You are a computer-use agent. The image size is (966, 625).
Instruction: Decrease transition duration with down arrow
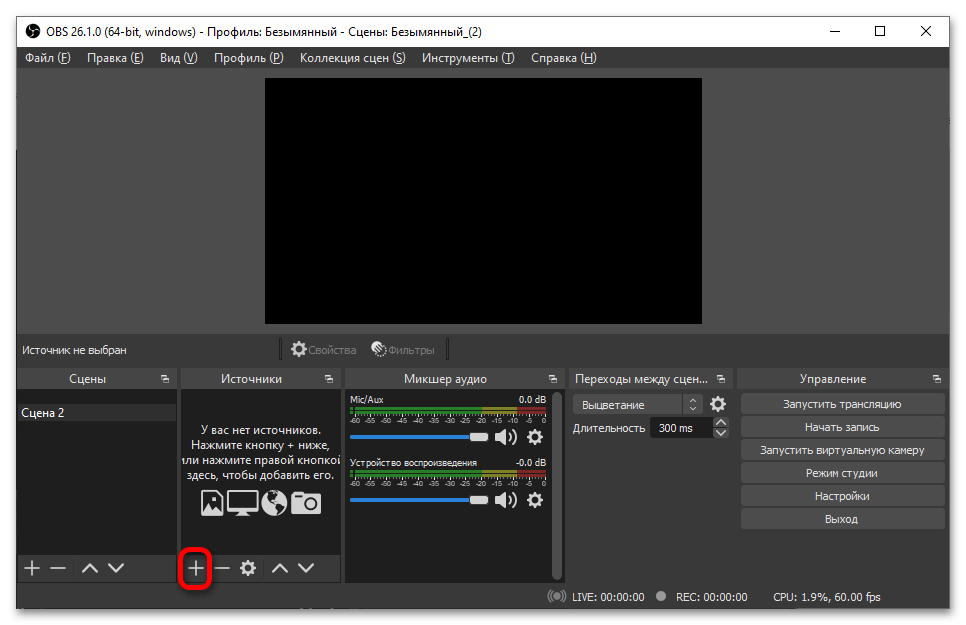720,433
